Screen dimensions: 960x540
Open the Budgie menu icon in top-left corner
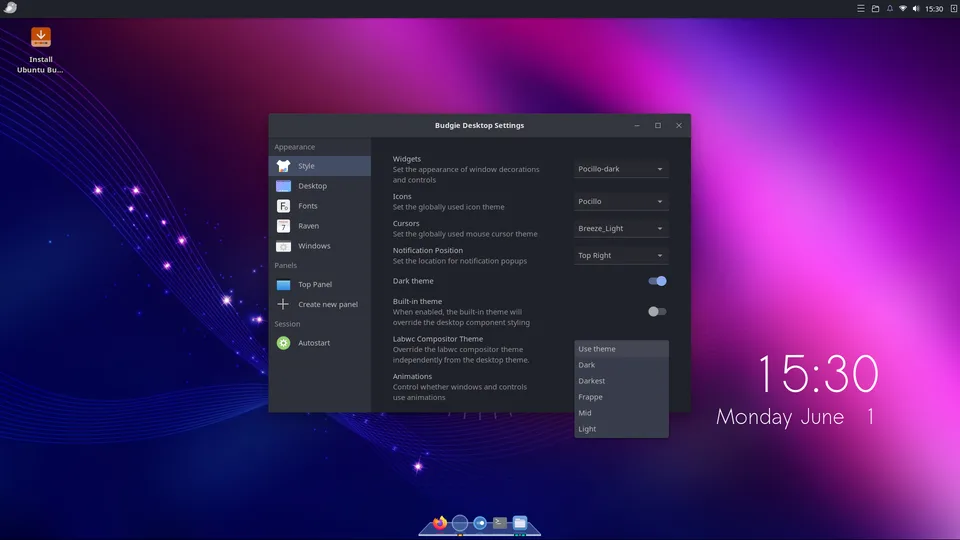[10, 8]
